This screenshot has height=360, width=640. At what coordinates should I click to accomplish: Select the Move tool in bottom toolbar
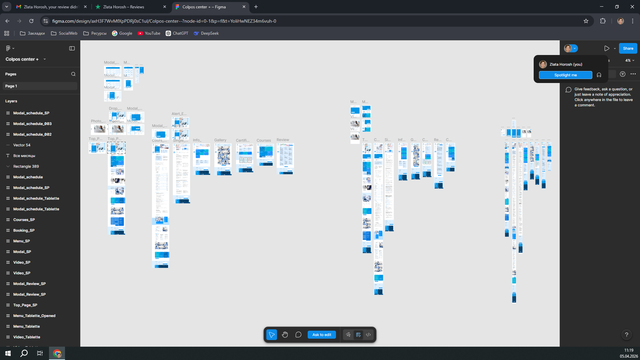coord(271,335)
